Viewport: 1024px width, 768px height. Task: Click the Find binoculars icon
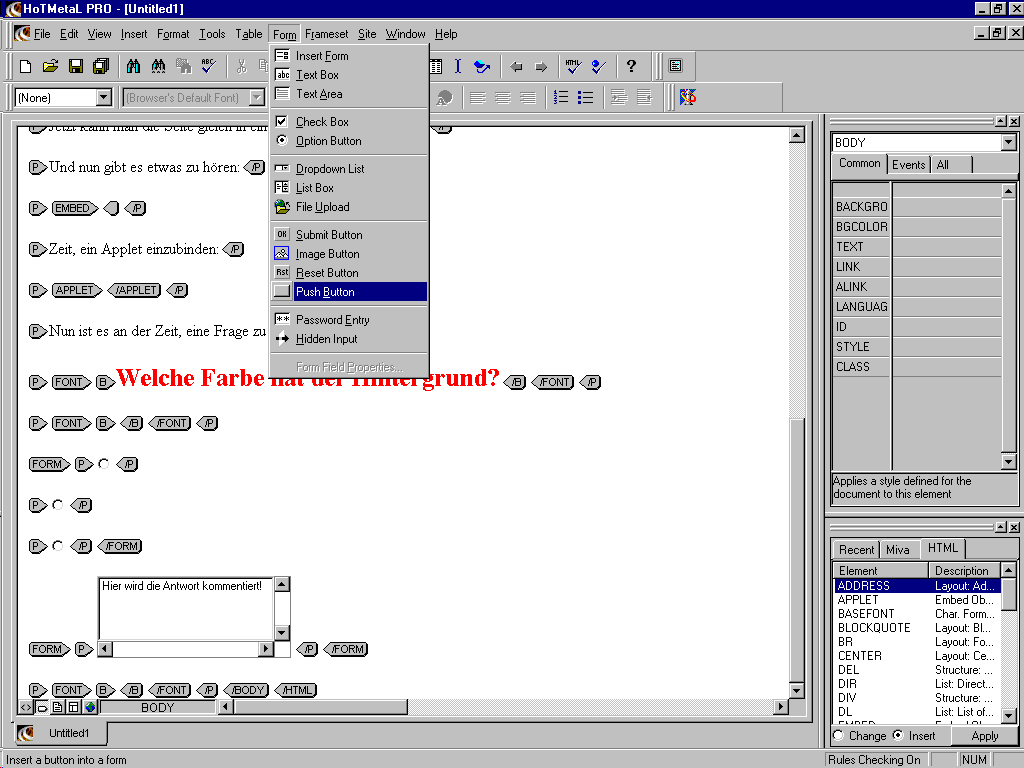coord(133,67)
